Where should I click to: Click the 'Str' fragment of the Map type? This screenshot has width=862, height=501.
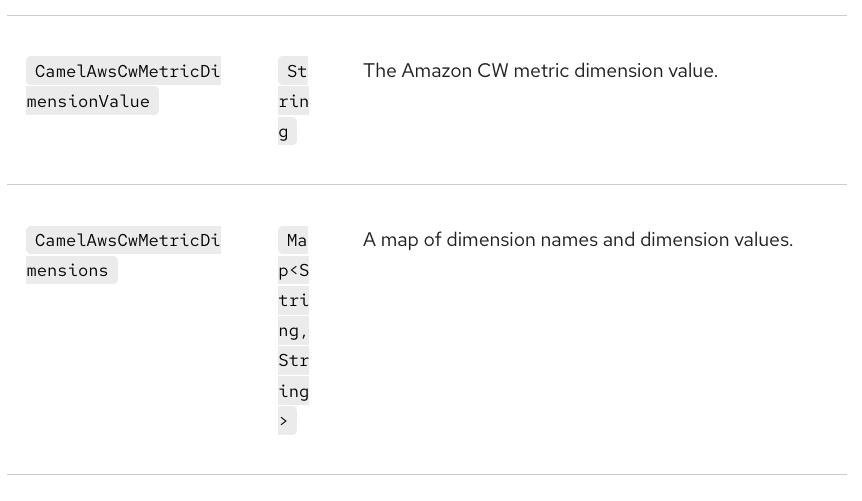[x=294, y=360]
